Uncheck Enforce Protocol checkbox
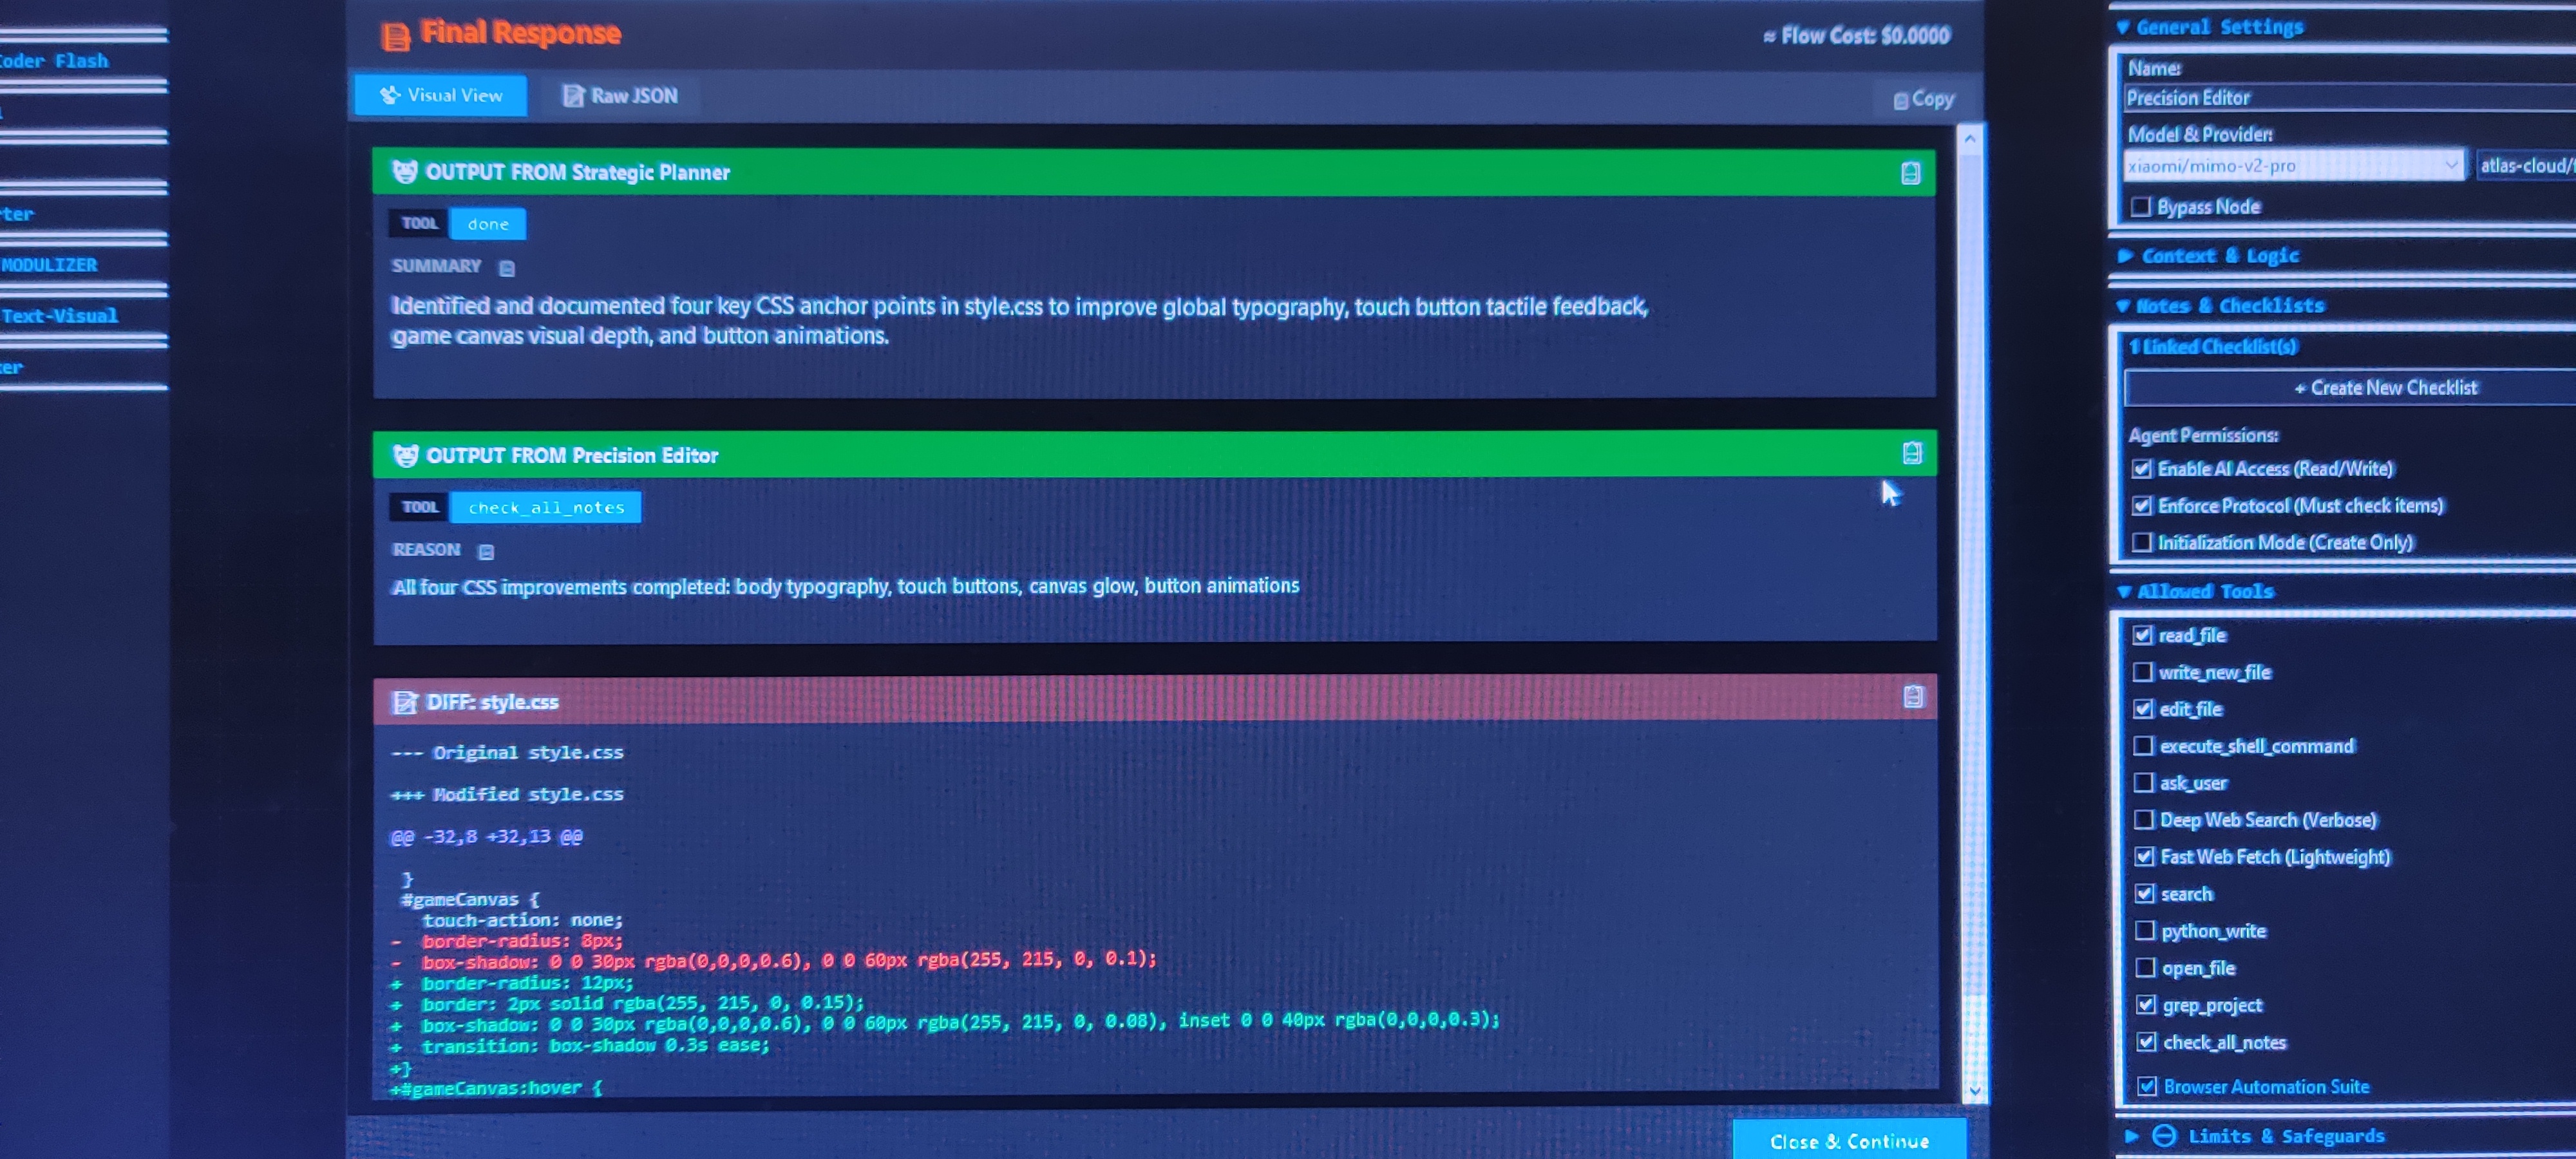Screen dimensions: 2576x1159 pyautogui.click(x=2142, y=506)
